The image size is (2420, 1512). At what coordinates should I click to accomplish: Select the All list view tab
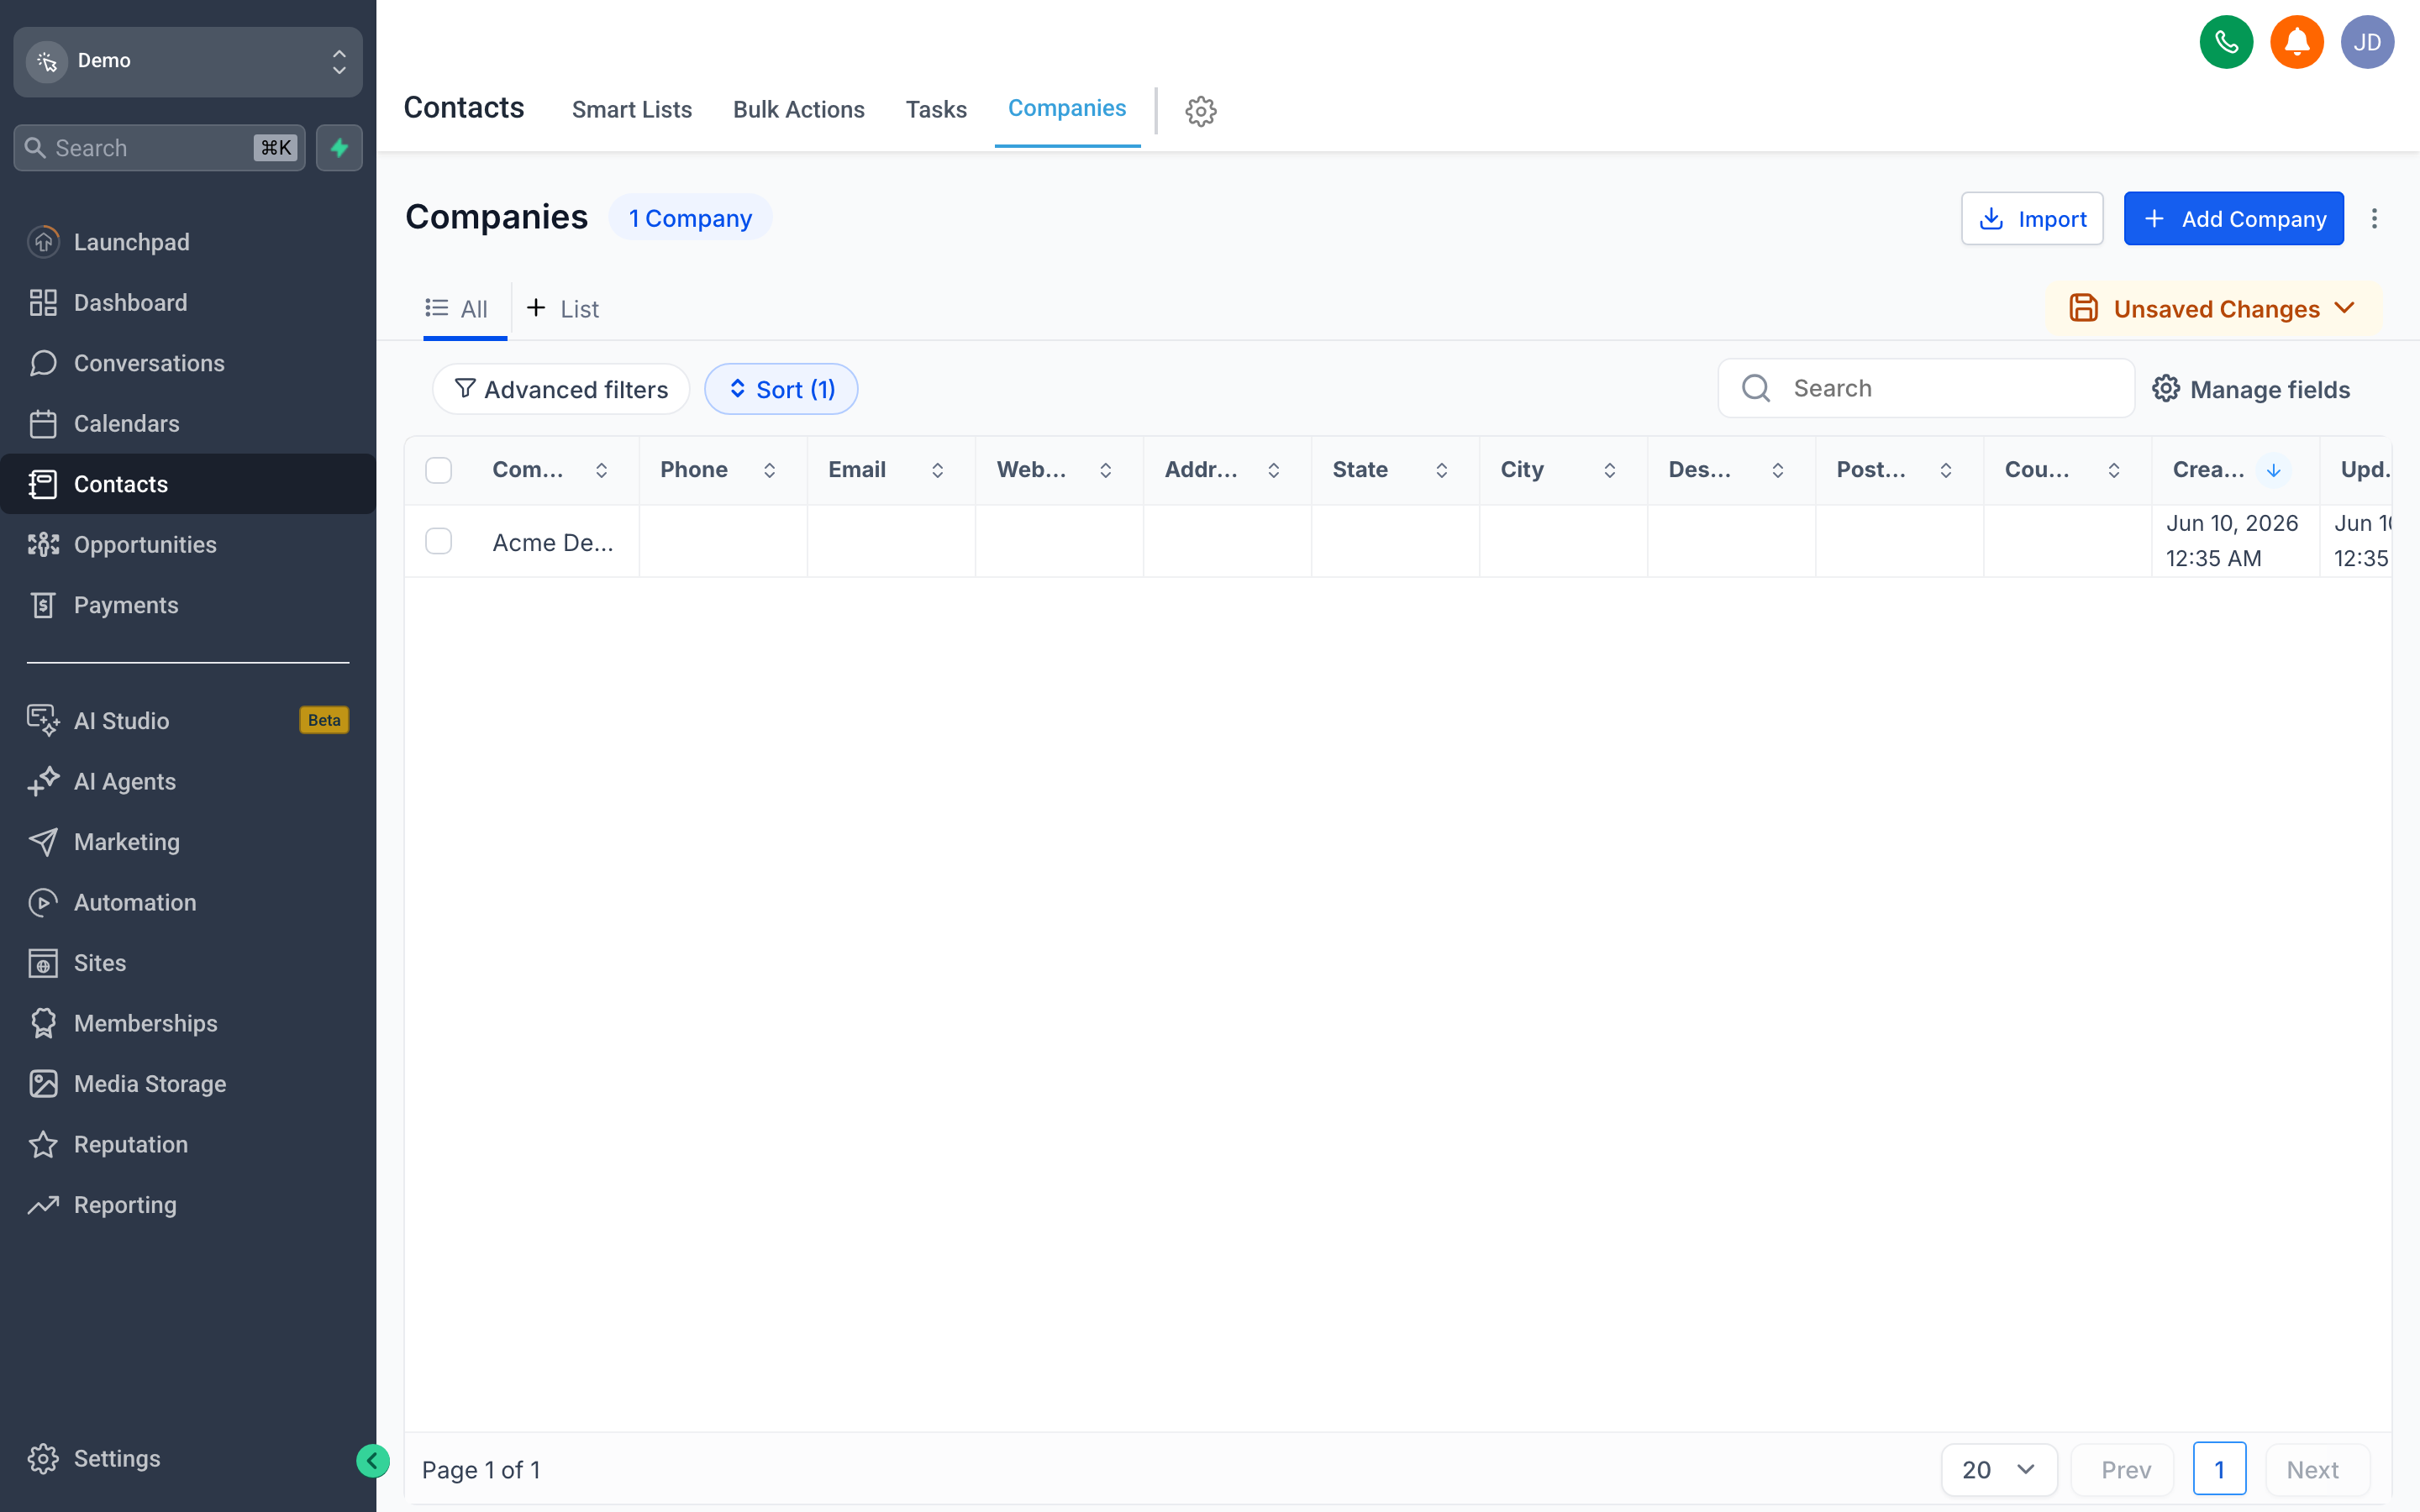coord(457,309)
